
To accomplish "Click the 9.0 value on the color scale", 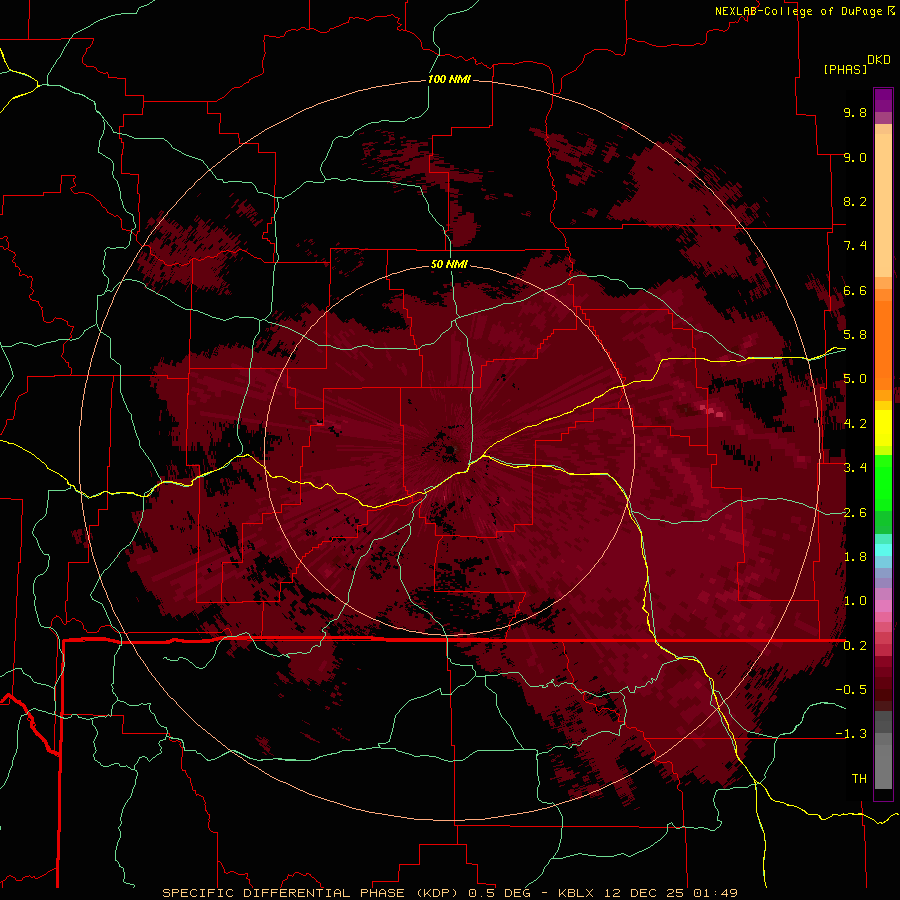I will pyautogui.click(x=855, y=157).
